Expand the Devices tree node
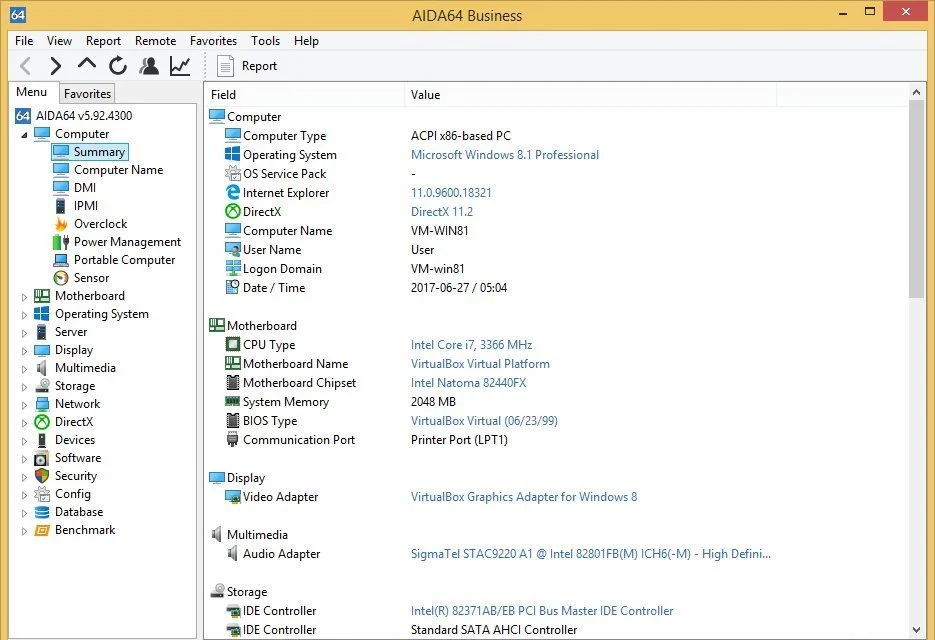This screenshot has height=640, width=935. 24,441
